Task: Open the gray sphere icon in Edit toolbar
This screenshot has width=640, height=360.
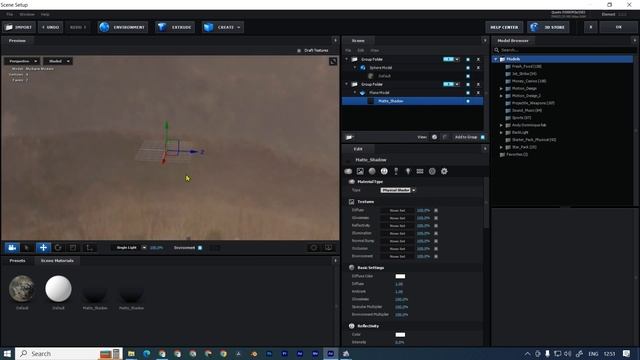Action: [x=372, y=171]
